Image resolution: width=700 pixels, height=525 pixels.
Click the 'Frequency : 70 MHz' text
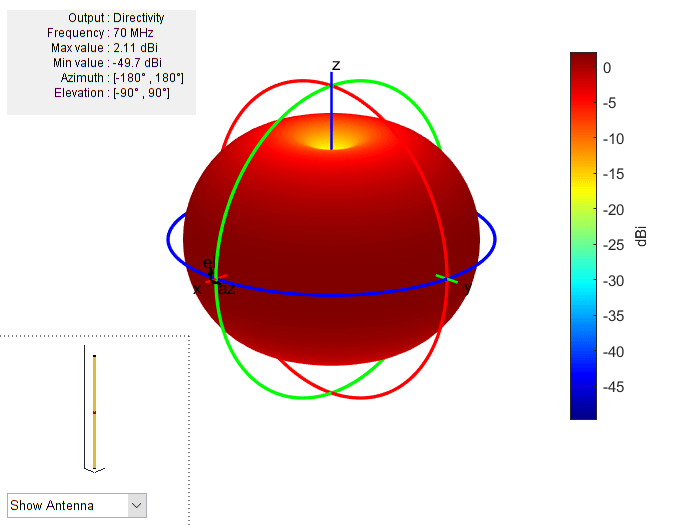pyautogui.click(x=100, y=33)
